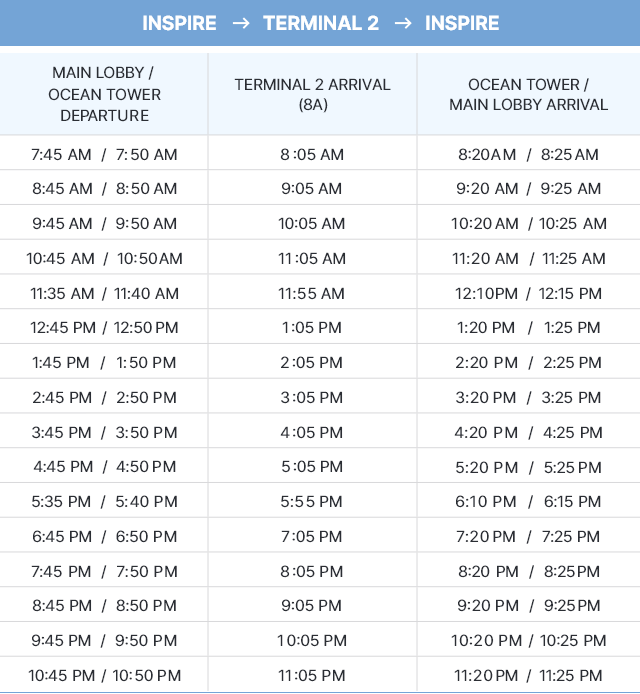Select the 6:10 PM / 6:15 PM arrival cell
Image resolution: width=640 pixels, height=694 pixels.
pyautogui.click(x=528, y=502)
